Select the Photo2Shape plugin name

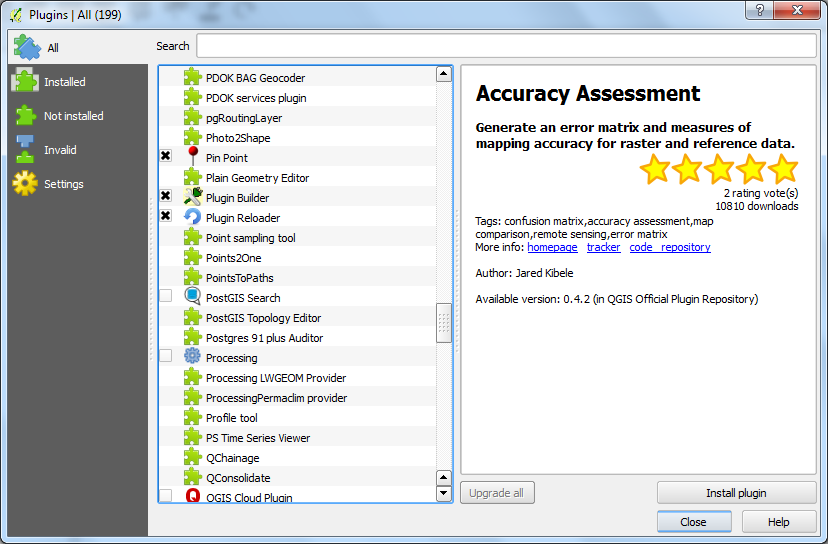(238, 138)
